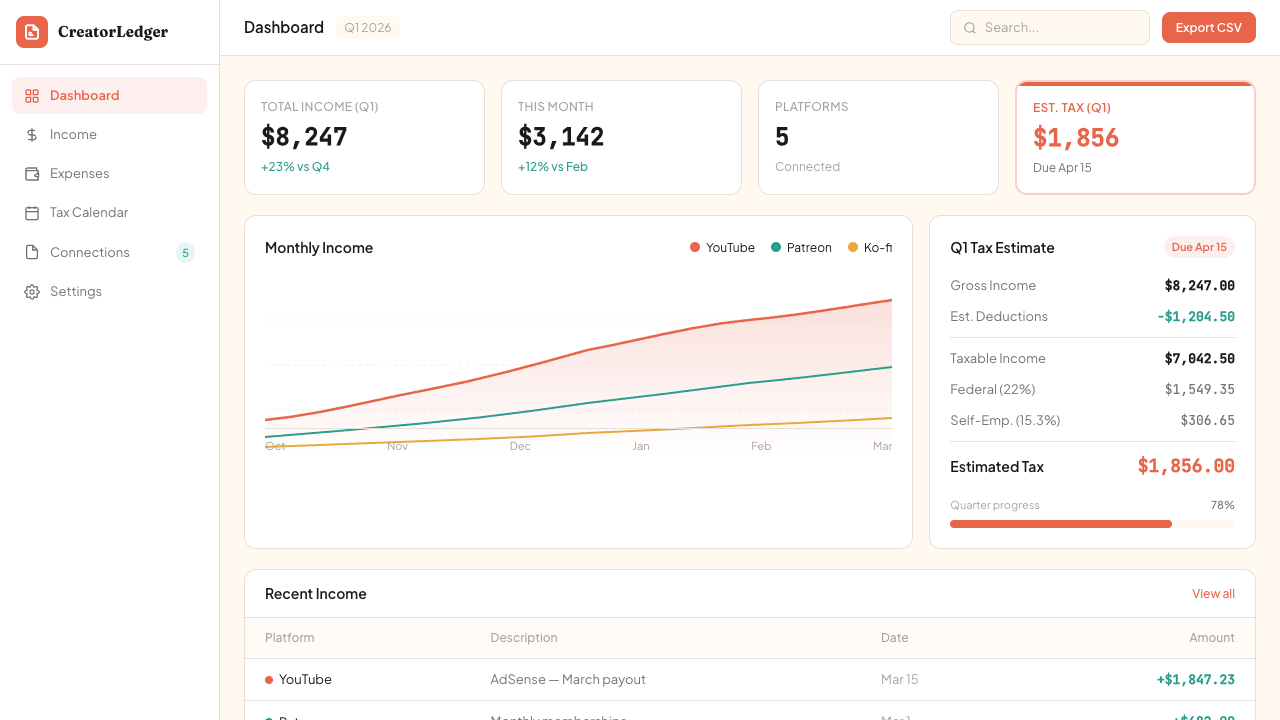Select the YouTube row in Recent Income

click(750, 680)
